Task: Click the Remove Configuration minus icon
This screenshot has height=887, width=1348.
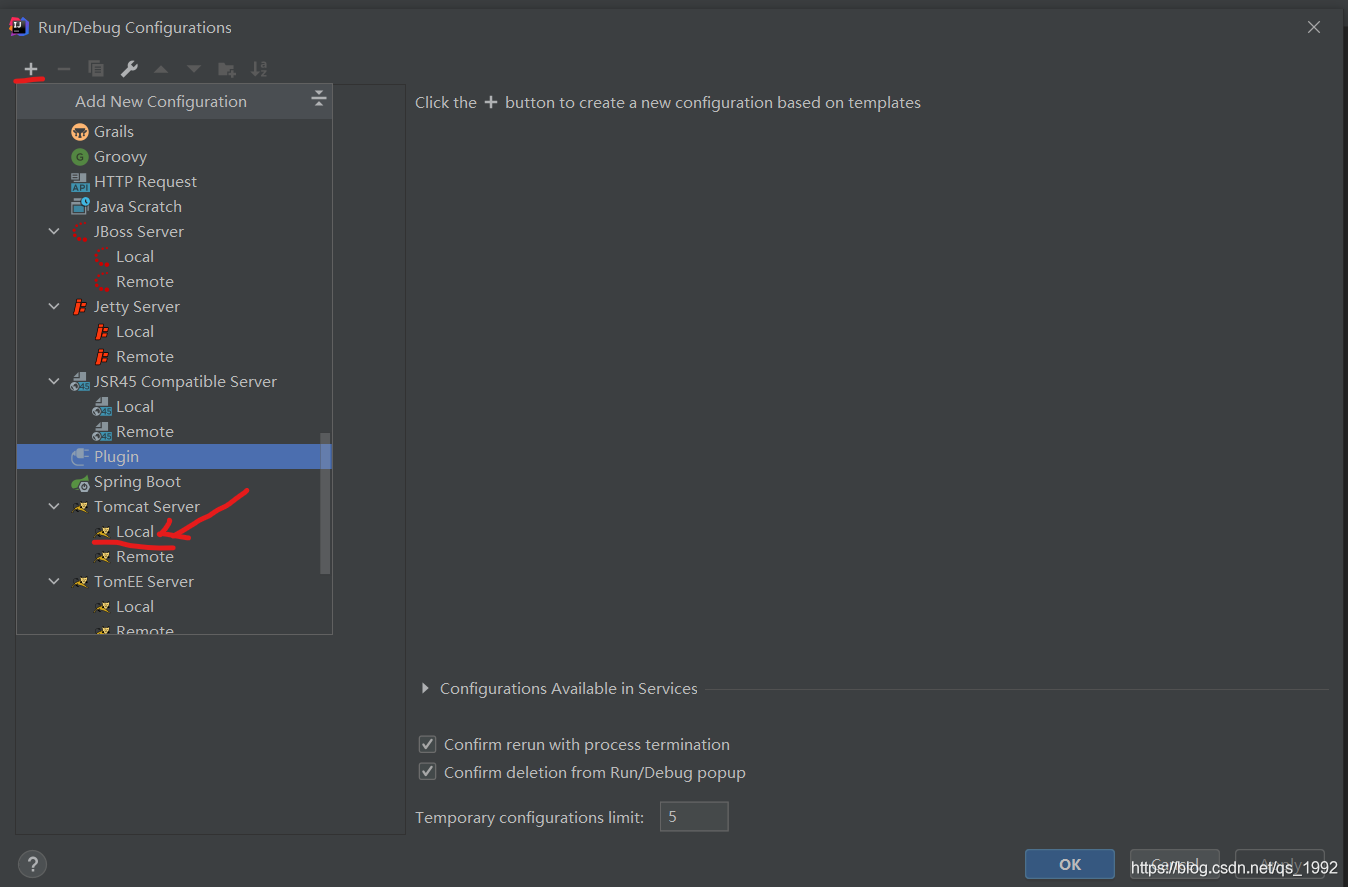Action: click(x=64, y=69)
